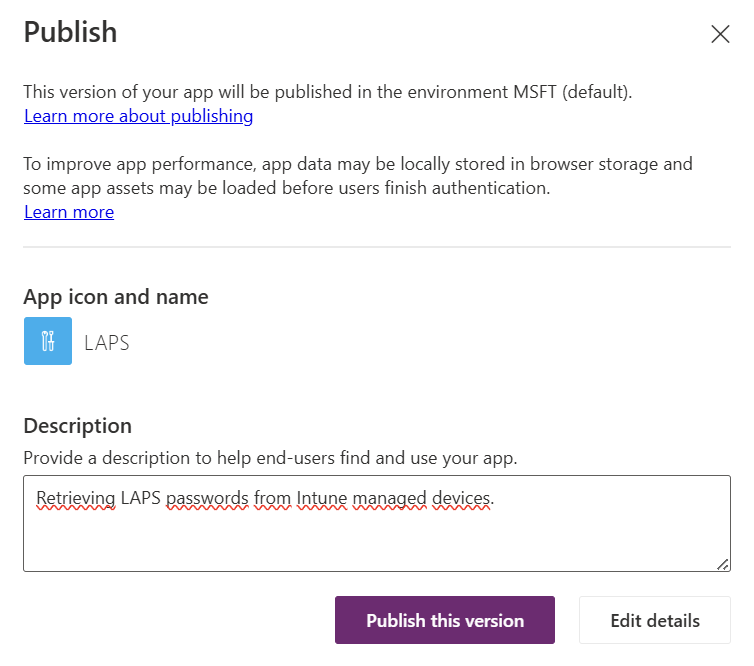
Task: Click the LAPS app name label
Action: 107,342
